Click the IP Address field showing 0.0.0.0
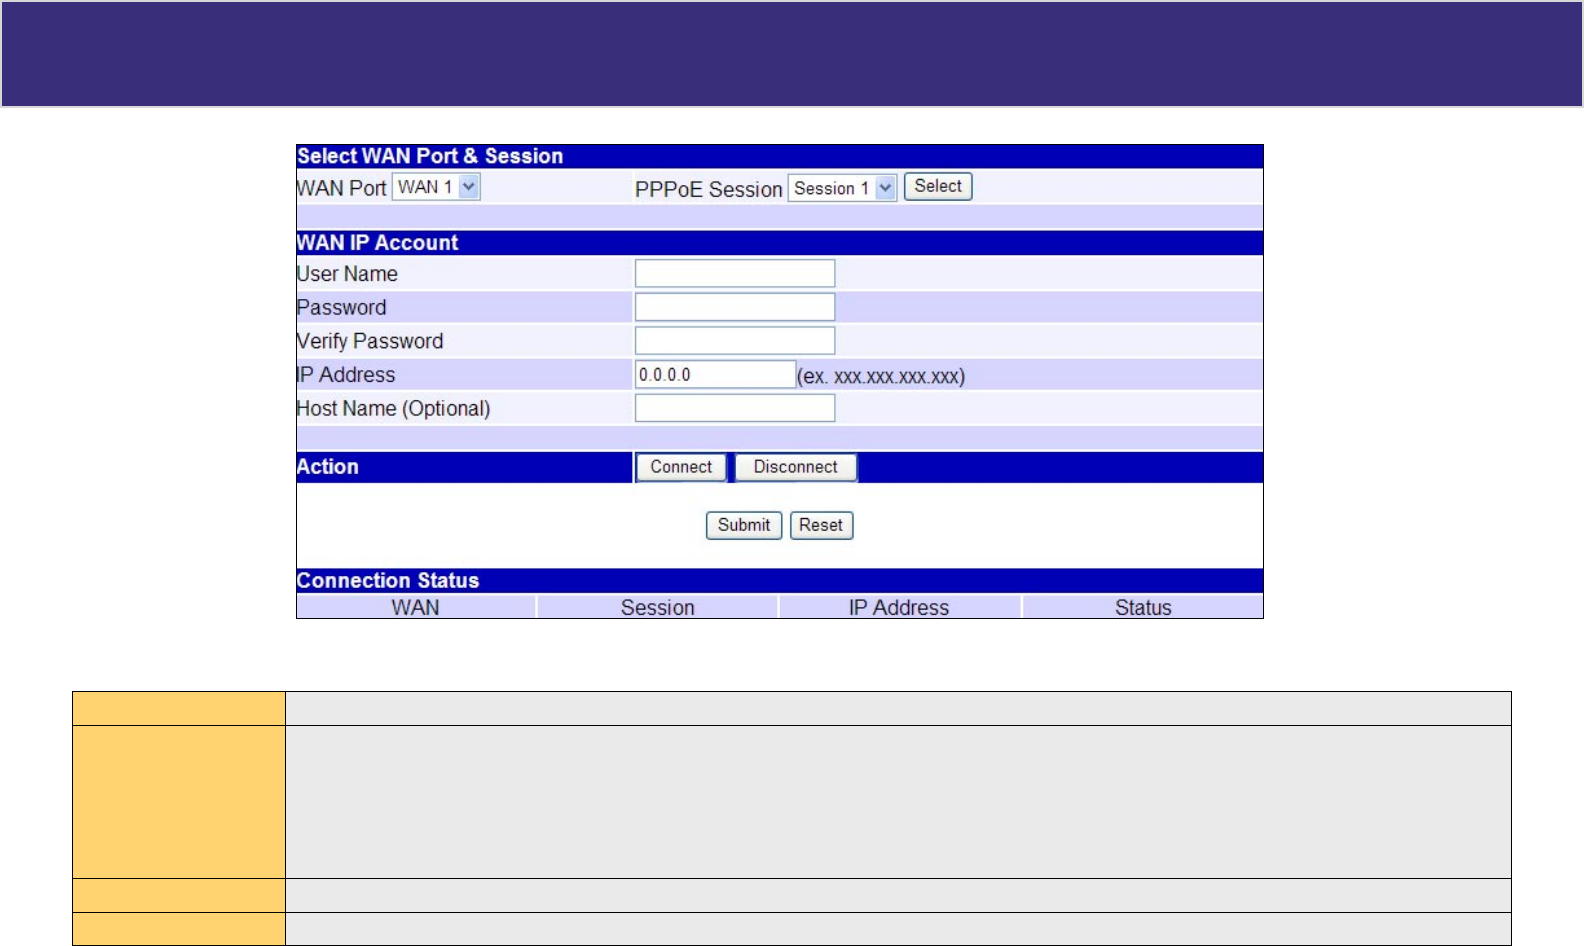This screenshot has width=1584, height=946. click(714, 375)
